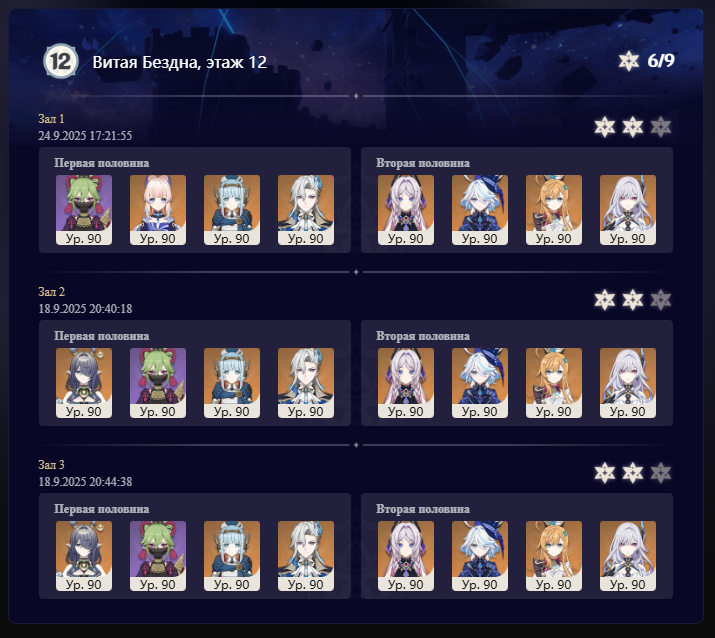The height and width of the screenshot is (638, 715).
Task: Select the orange-haired character in Зал 1 second half
Action: click(x=554, y=210)
